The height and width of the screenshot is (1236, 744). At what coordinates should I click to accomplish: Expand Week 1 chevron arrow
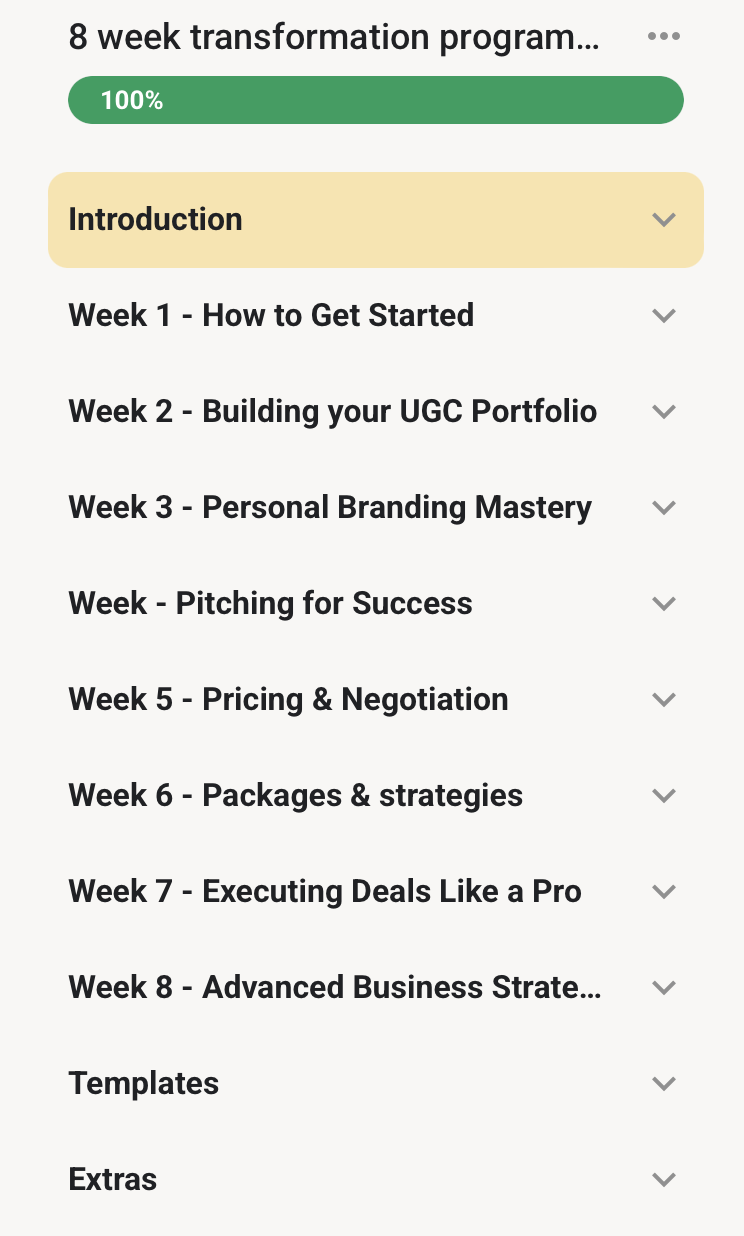coord(664,316)
